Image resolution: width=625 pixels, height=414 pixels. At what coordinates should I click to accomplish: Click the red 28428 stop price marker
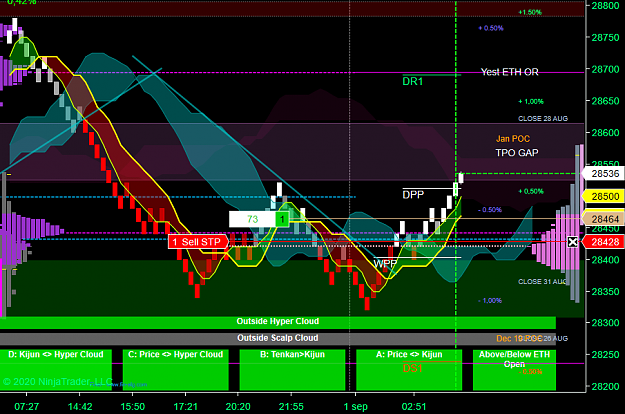(x=603, y=242)
